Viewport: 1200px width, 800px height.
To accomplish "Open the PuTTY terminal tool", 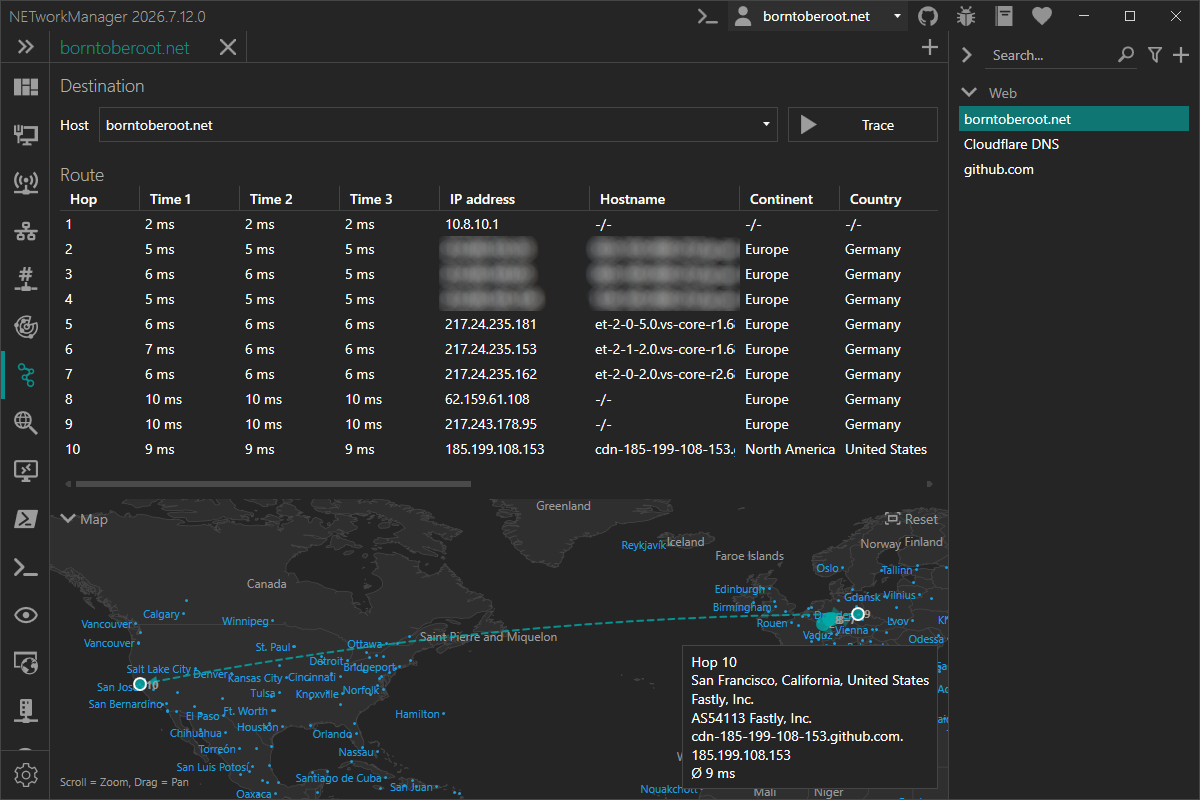I will click(x=26, y=567).
